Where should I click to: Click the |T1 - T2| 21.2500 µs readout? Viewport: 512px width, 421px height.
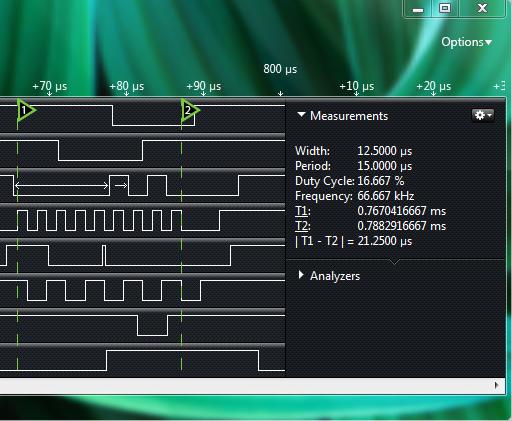353,241
